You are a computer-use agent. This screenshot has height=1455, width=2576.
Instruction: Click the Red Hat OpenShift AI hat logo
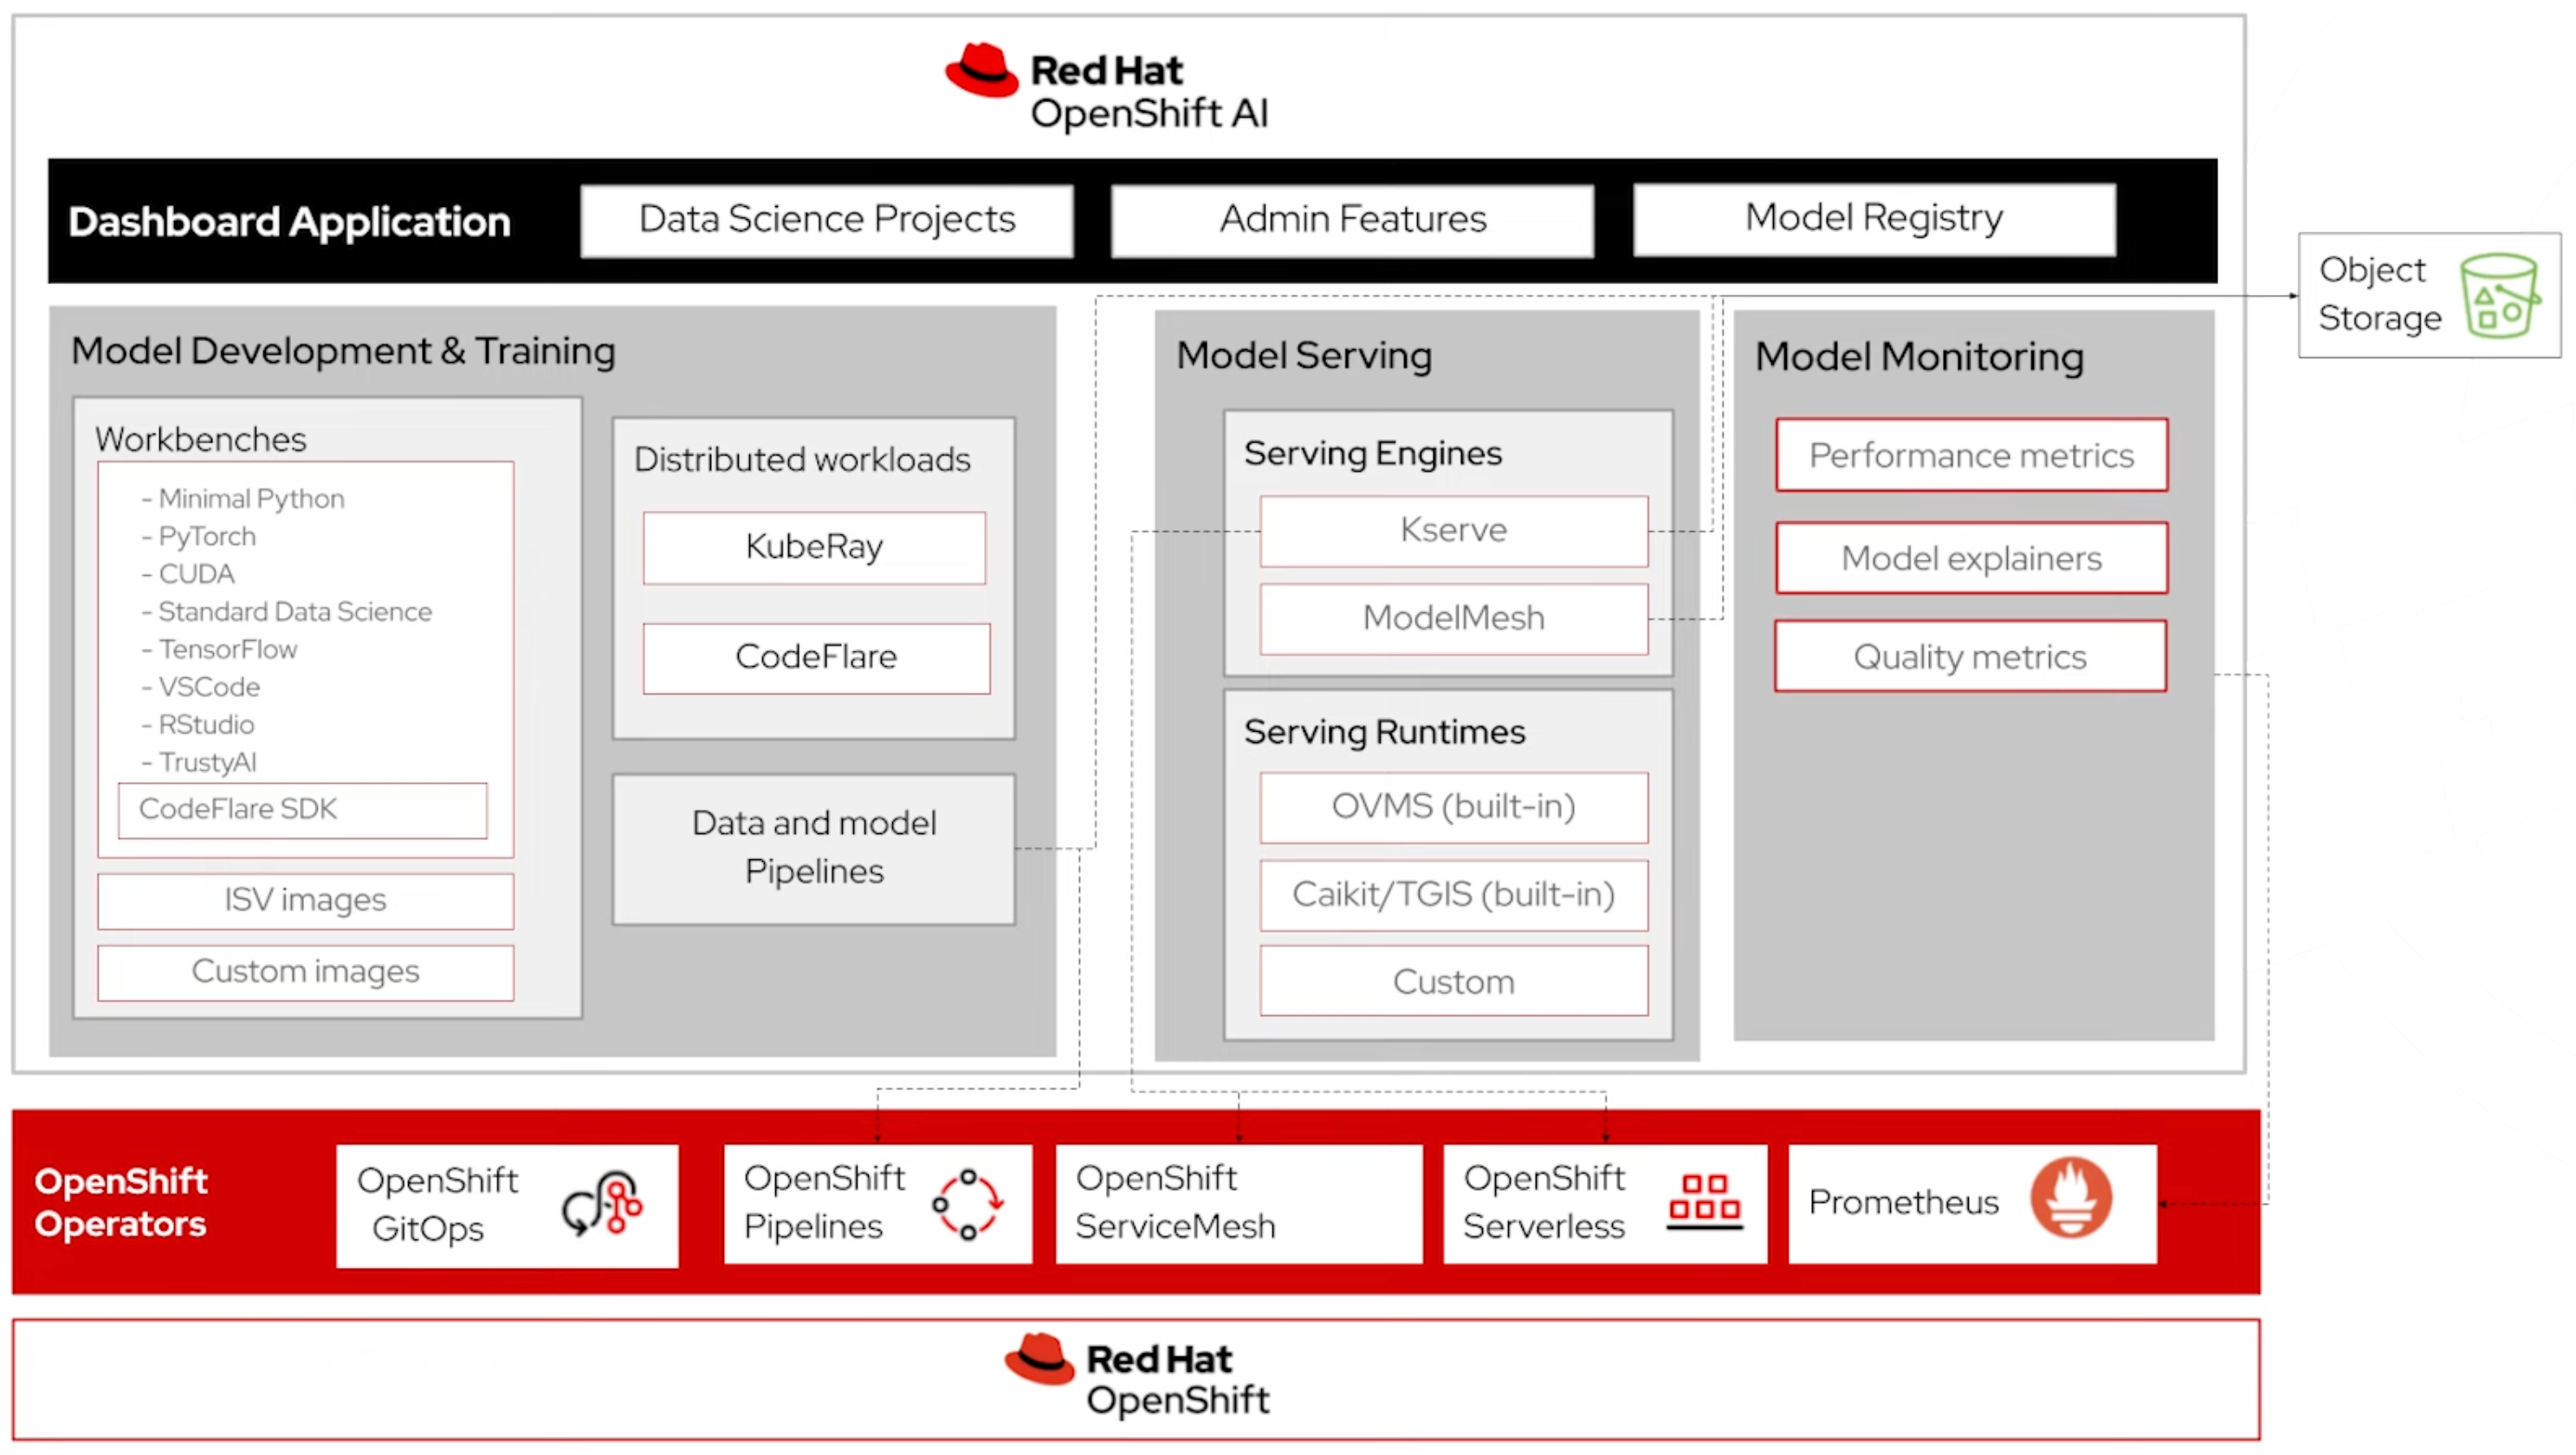tap(981, 71)
